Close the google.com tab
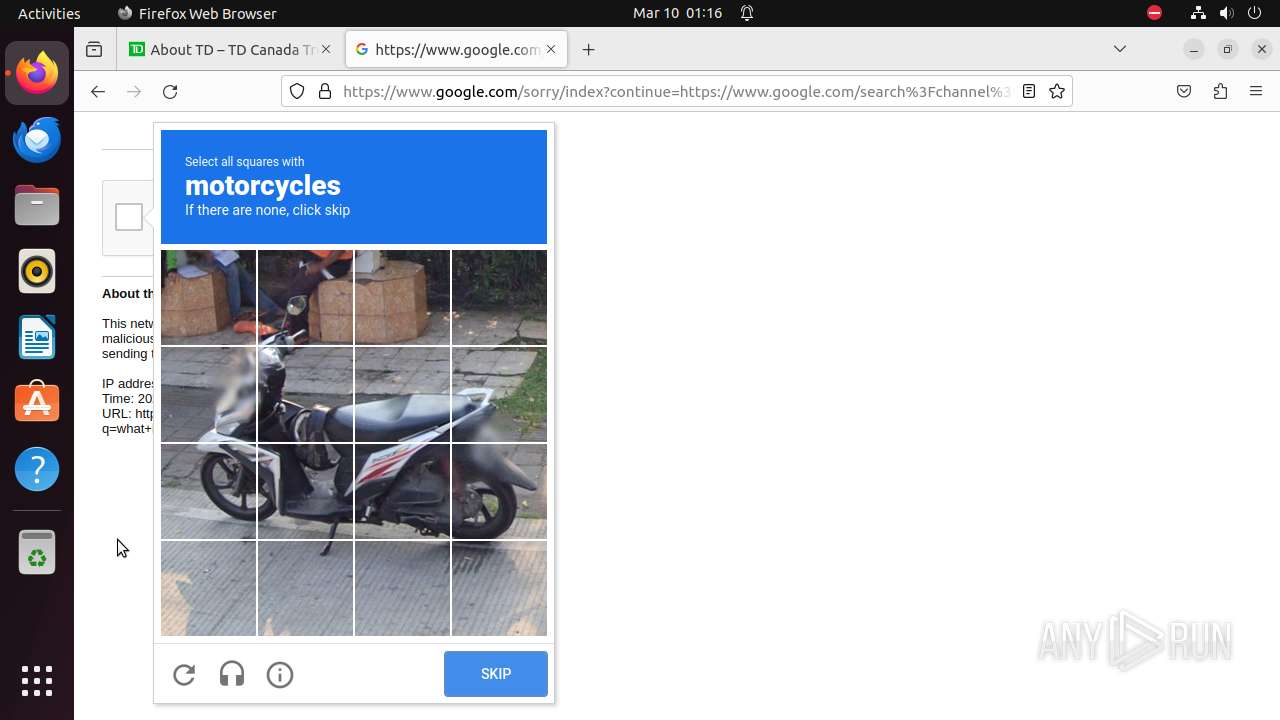Screen dimensions: 1280x720 coord(550,49)
